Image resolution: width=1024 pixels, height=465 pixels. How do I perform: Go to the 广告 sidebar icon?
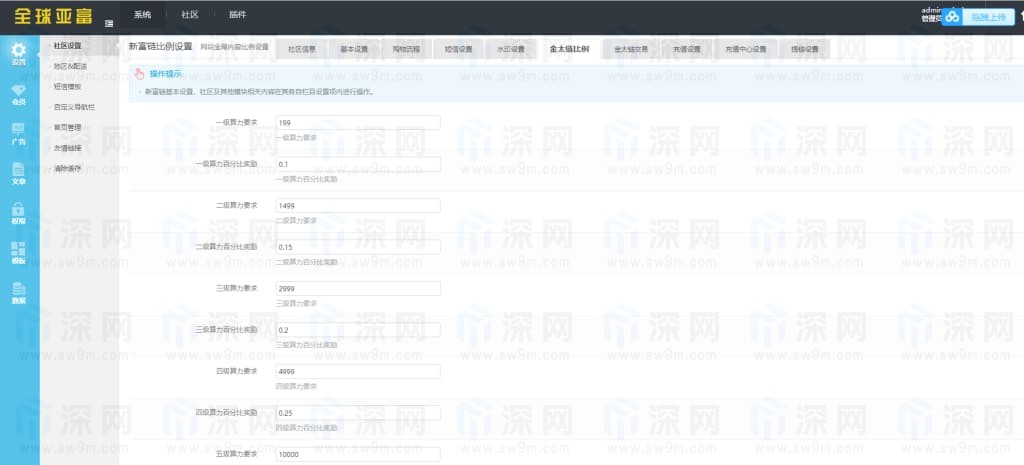[x=19, y=133]
